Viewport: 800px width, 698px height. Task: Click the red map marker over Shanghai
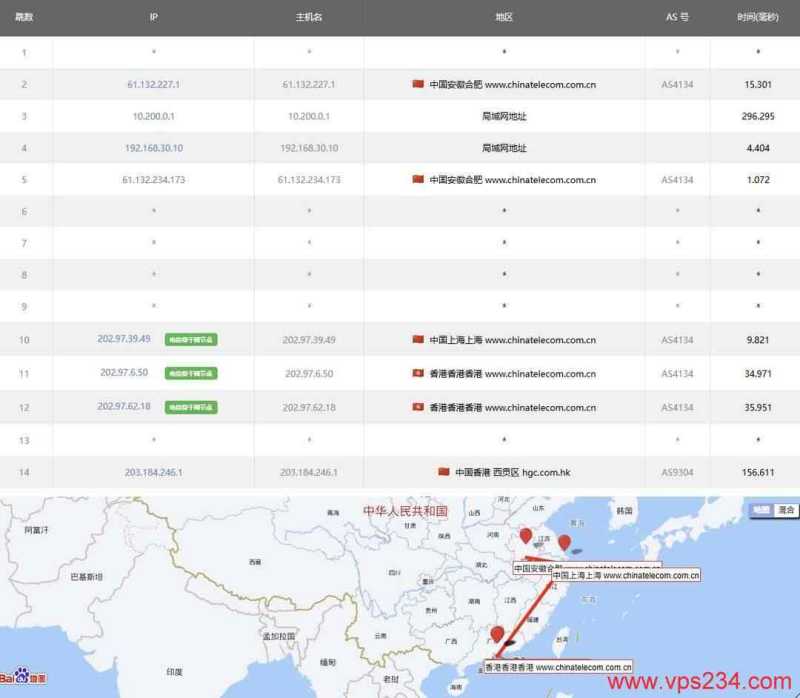coord(566,543)
